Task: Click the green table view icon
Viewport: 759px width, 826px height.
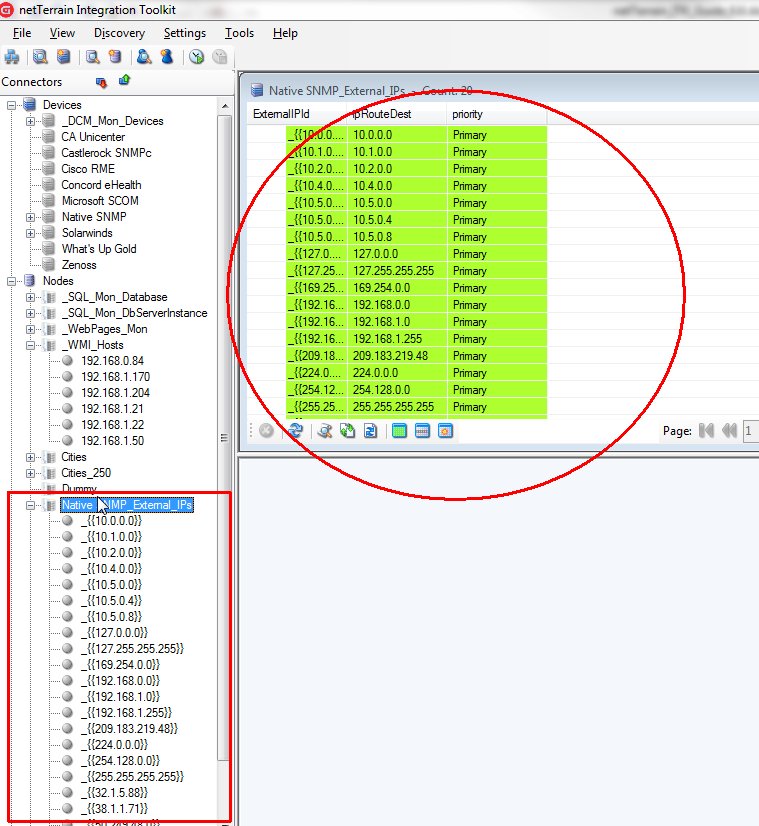Action: (x=399, y=431)
